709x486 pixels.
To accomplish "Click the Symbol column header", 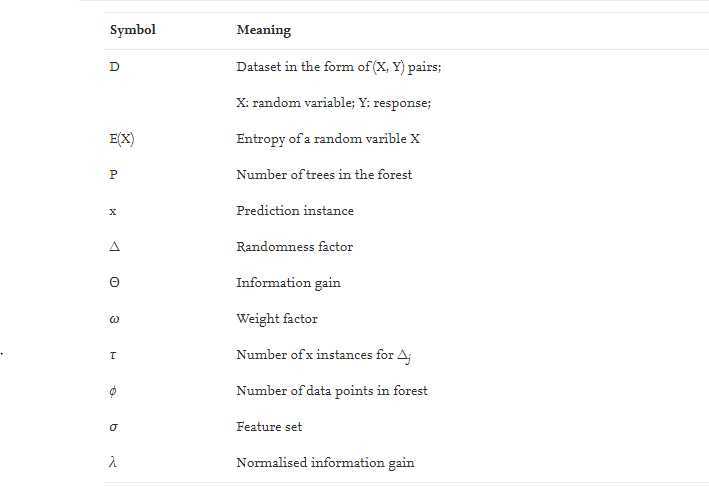I will [132, 30].
